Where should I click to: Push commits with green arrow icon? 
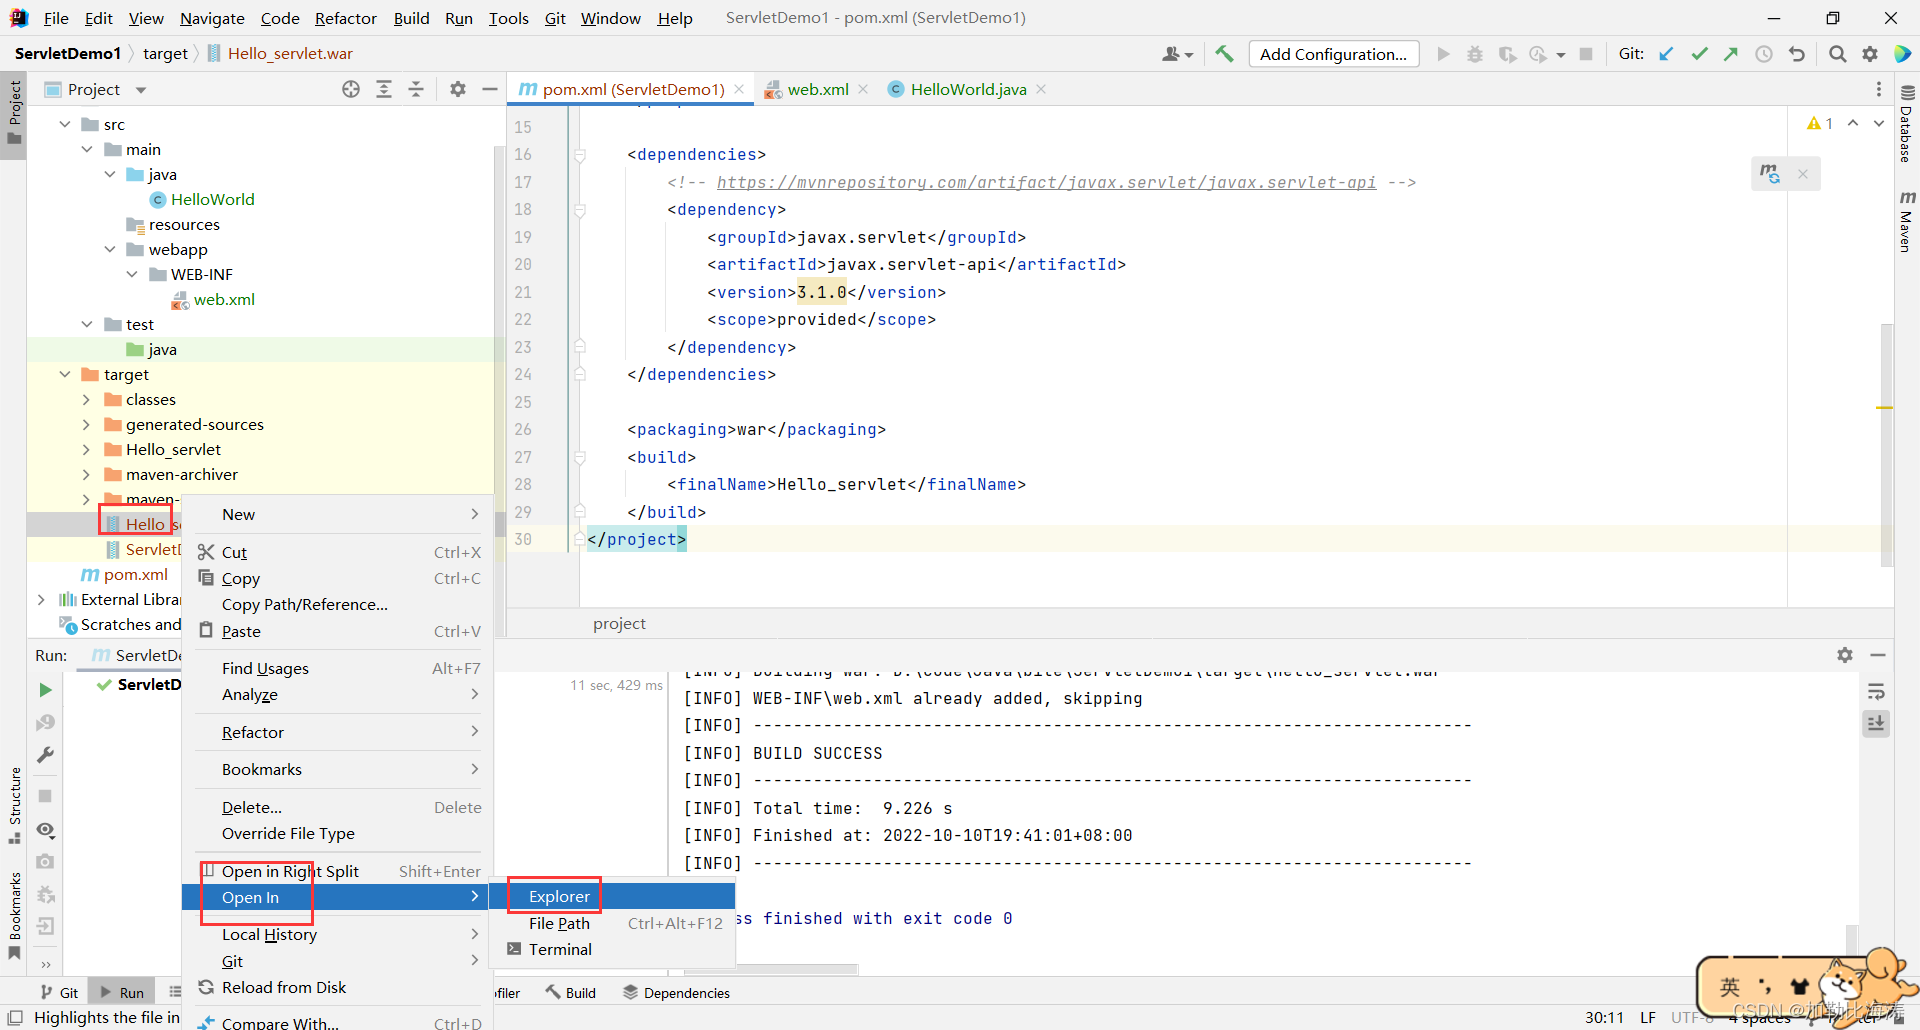[x=1731, y=54]
